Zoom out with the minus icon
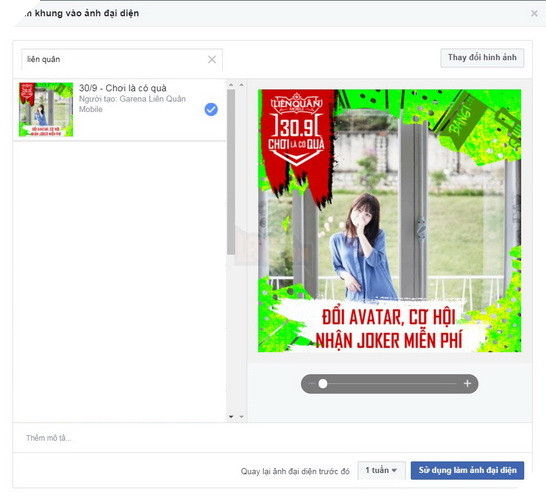This screenshot has height=500, width=546. (311, 383)
